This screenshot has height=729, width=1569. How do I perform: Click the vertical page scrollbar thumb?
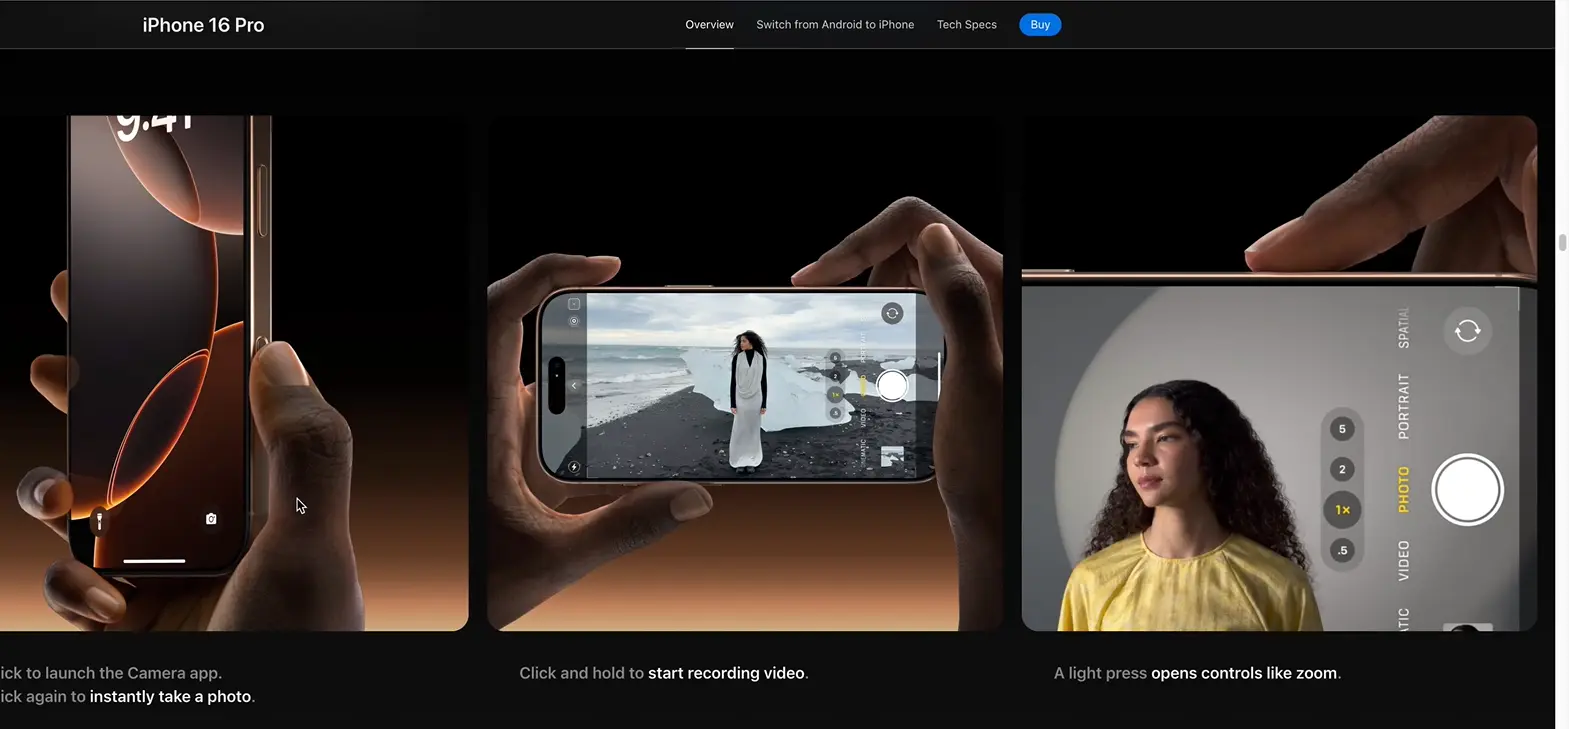[1562, 243]
